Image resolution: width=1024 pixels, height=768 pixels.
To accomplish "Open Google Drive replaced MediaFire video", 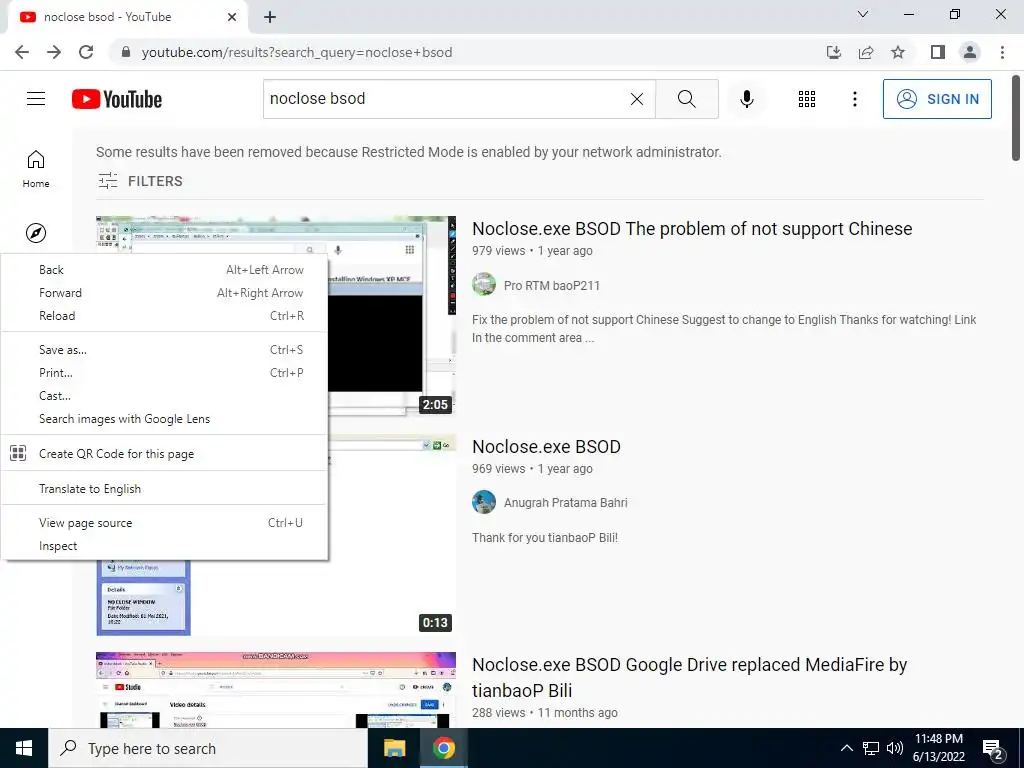I will pos(689,677).
